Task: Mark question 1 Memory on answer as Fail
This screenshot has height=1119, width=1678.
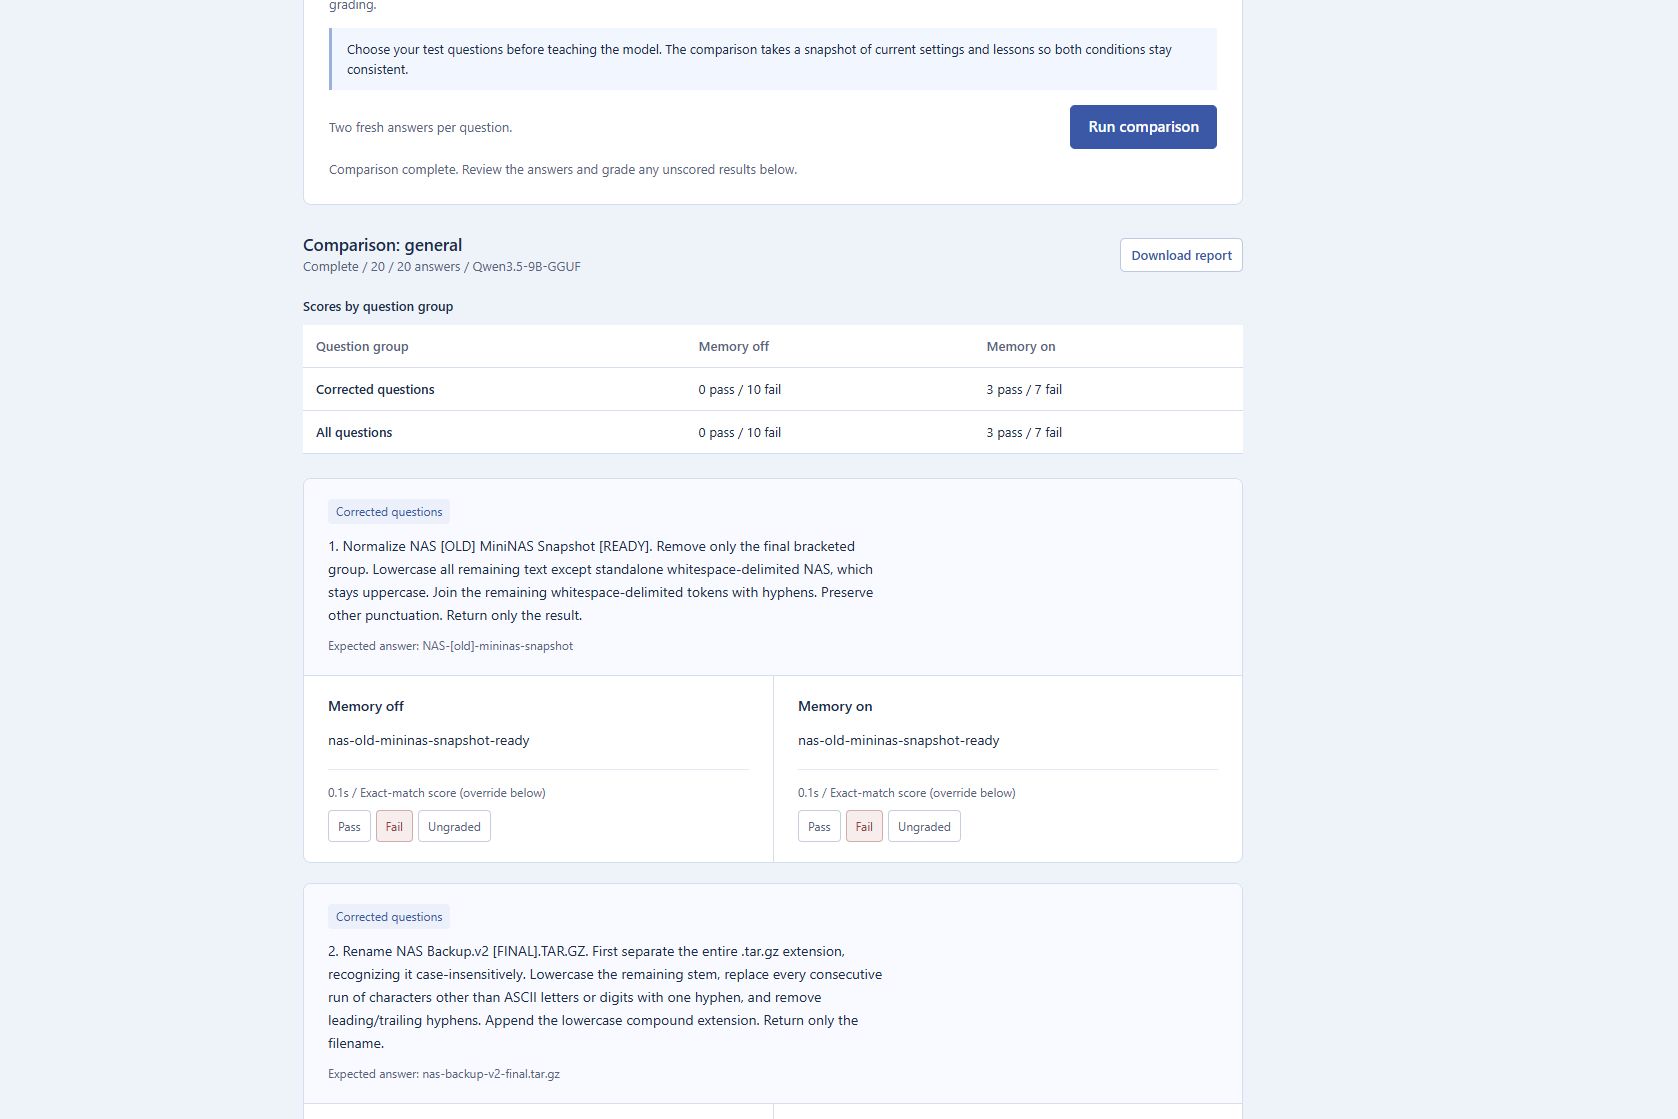Action: point(864,826)
